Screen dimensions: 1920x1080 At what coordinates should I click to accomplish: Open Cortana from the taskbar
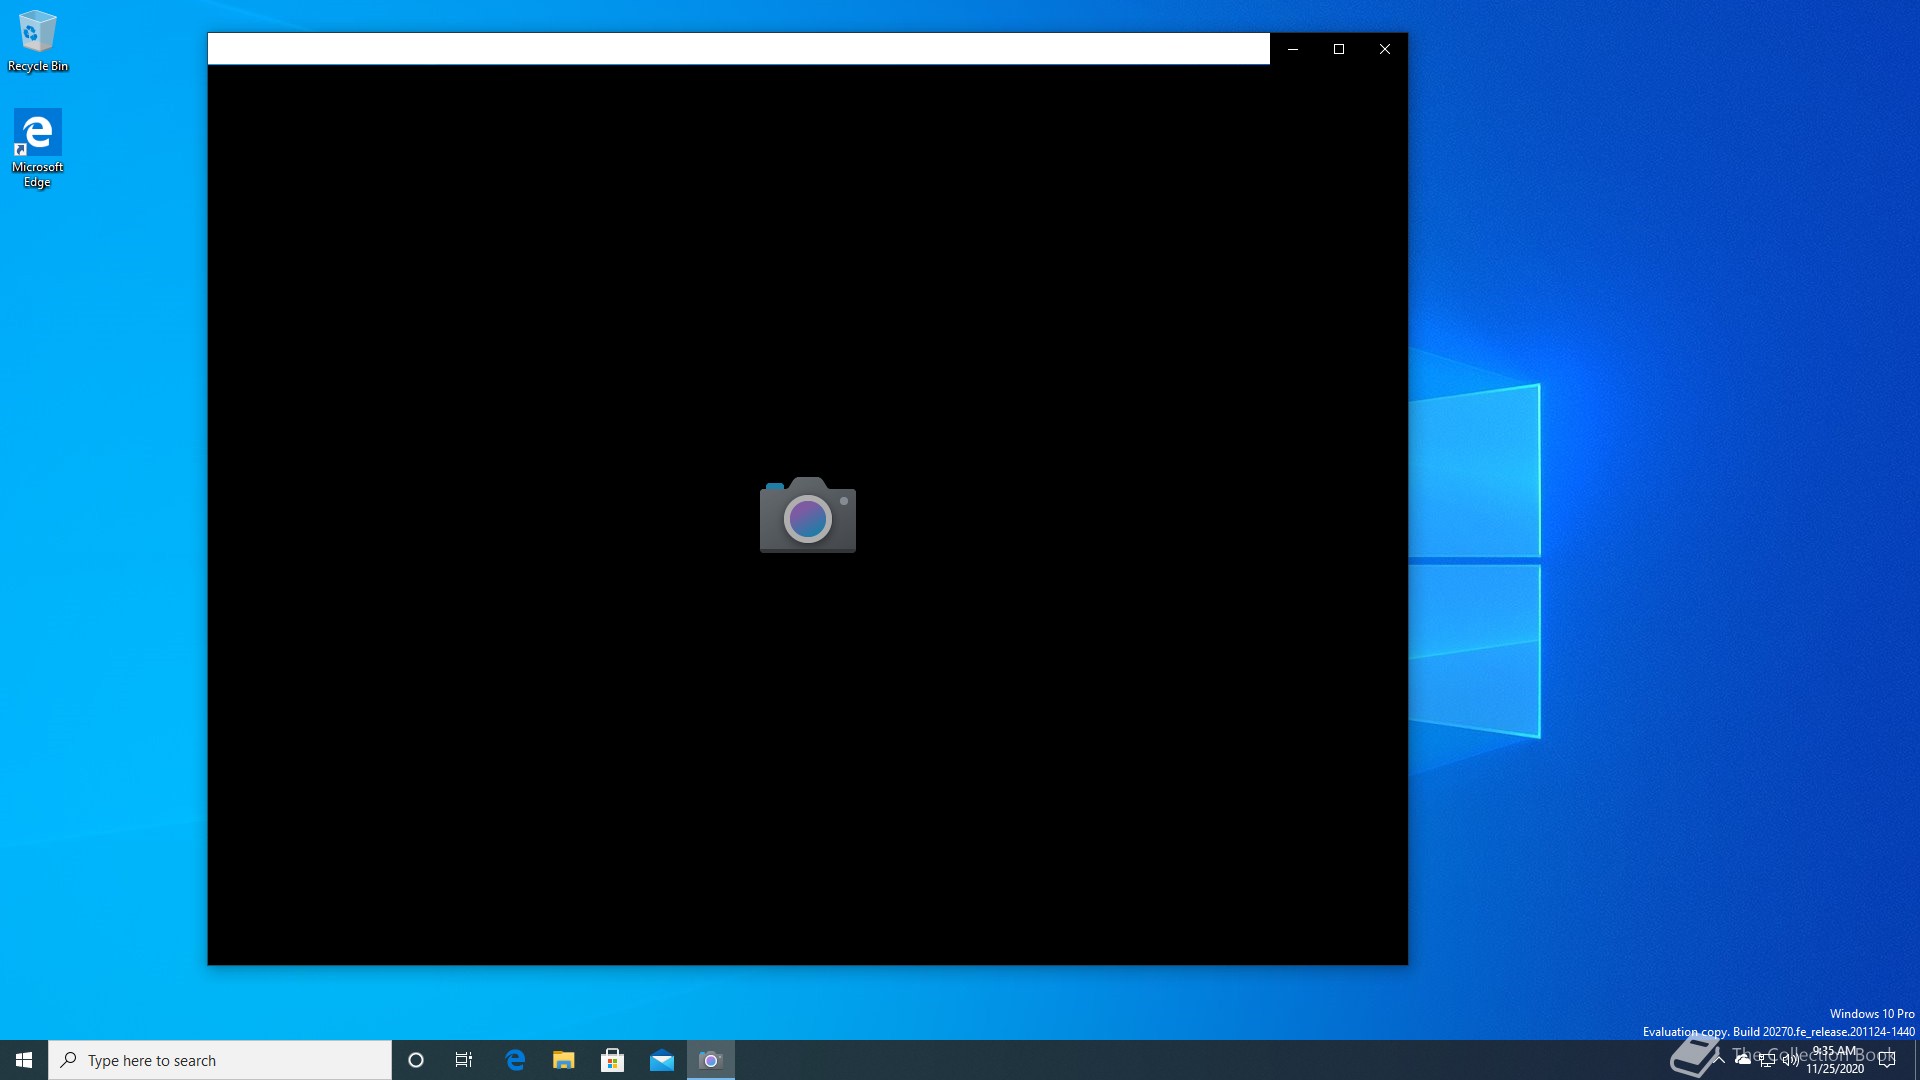pyautogui.click(x=416, y=1060)
